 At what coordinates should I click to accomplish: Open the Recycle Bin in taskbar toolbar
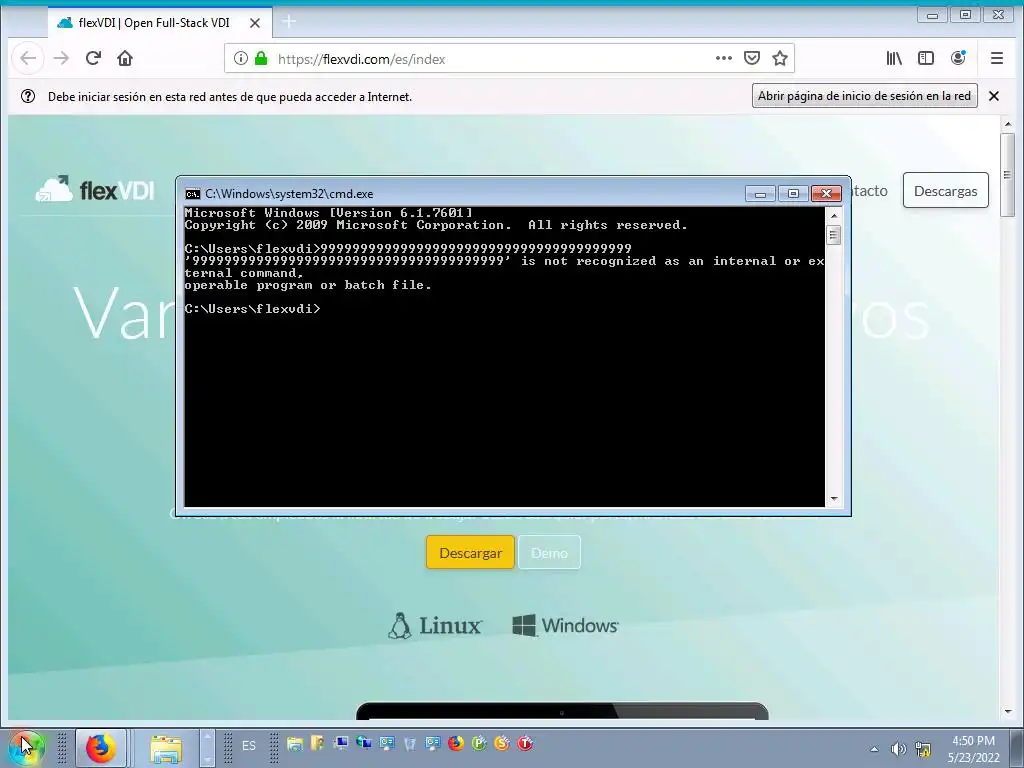[x=409, y=743]
